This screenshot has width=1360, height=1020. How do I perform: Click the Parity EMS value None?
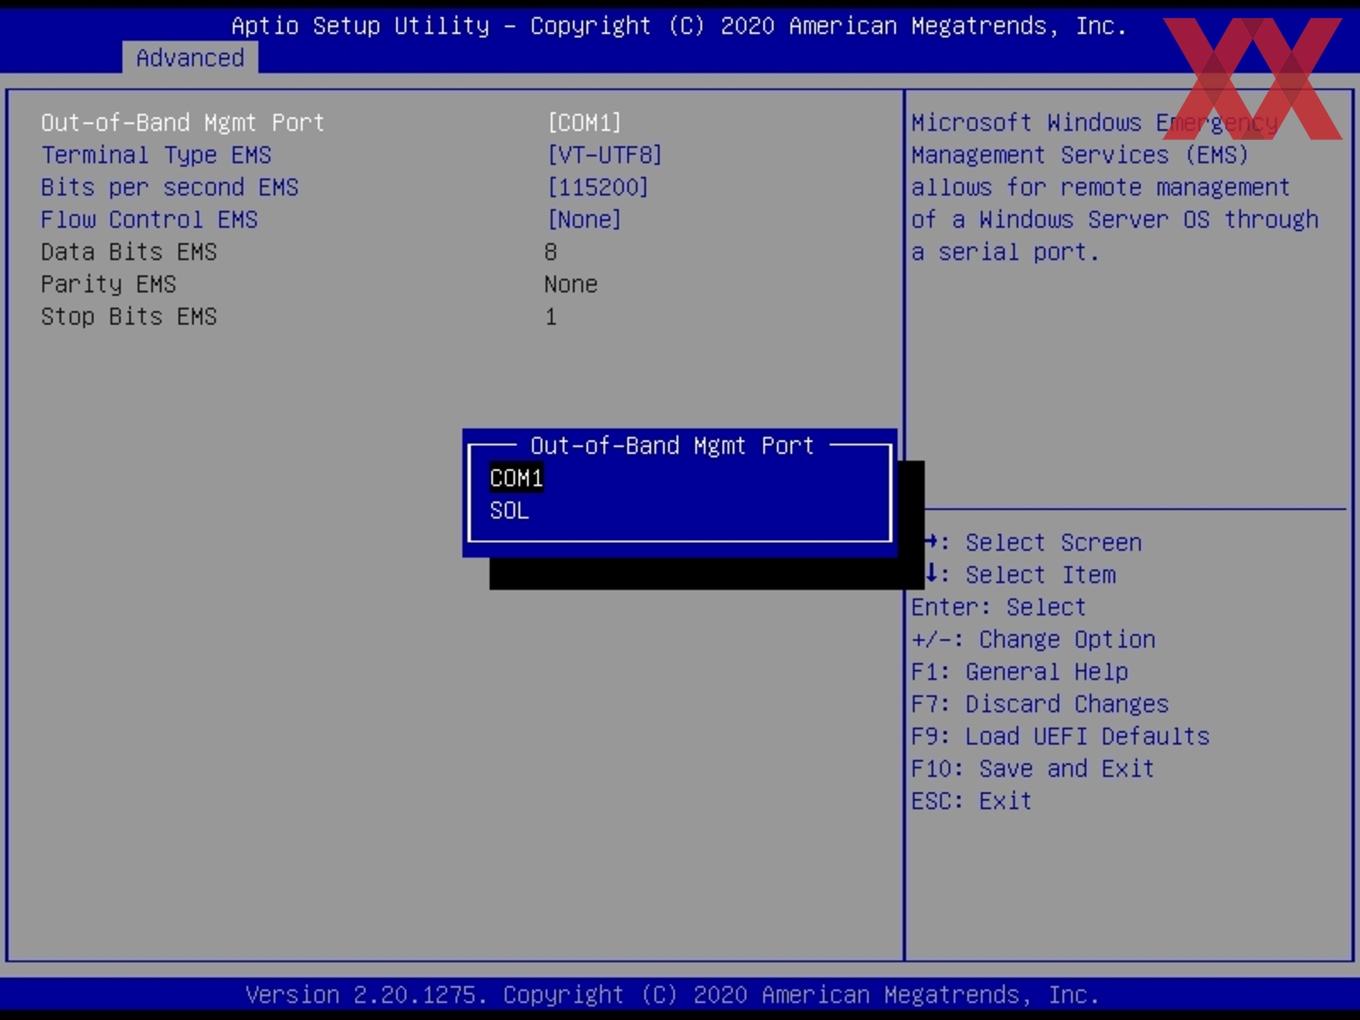[571, 284]
